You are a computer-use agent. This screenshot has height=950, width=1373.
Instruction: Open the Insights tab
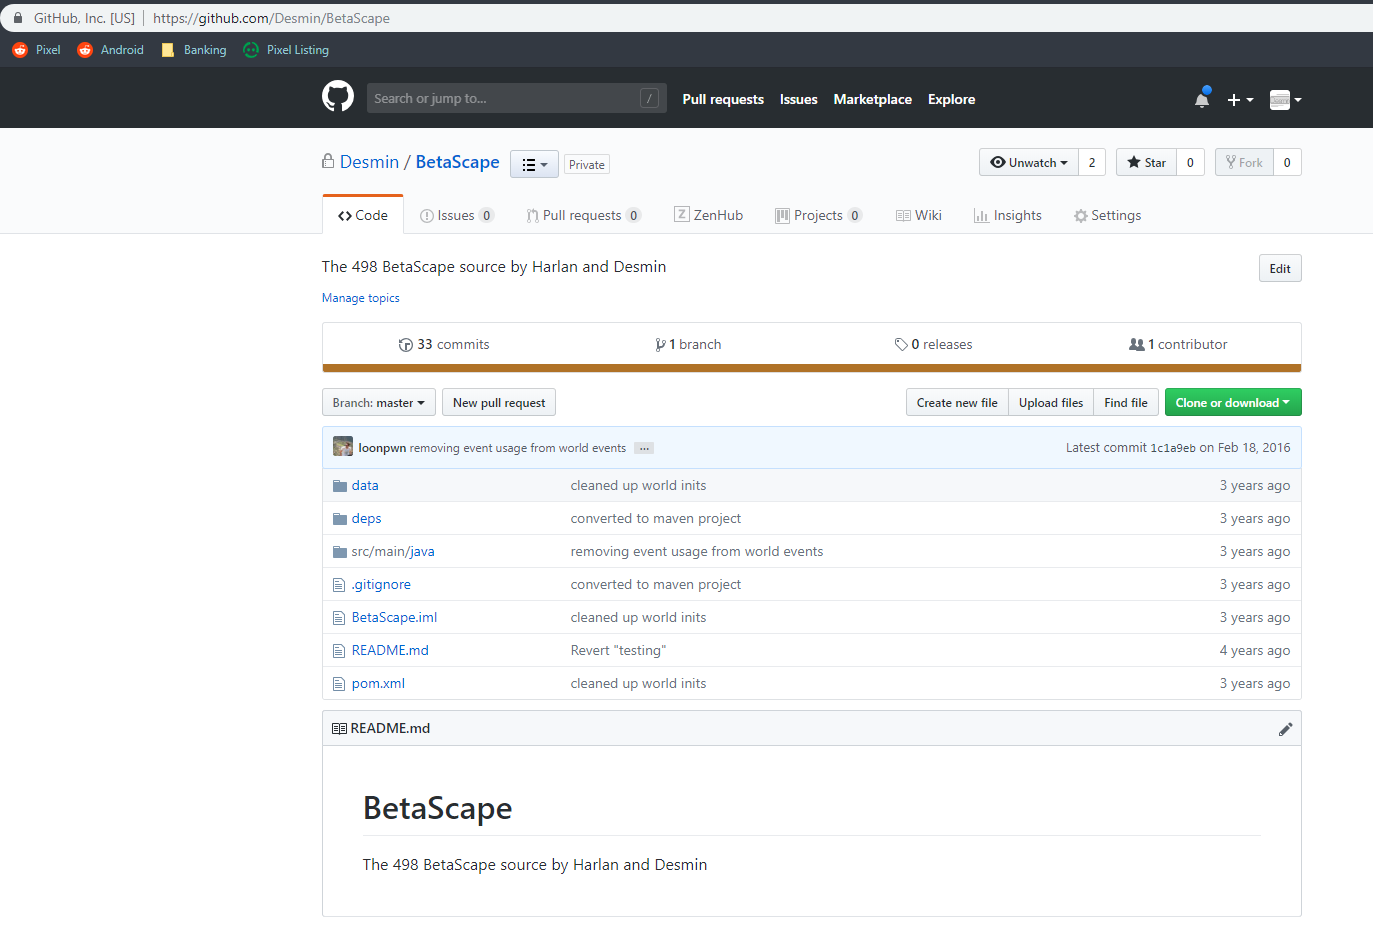pos(1008,215)
